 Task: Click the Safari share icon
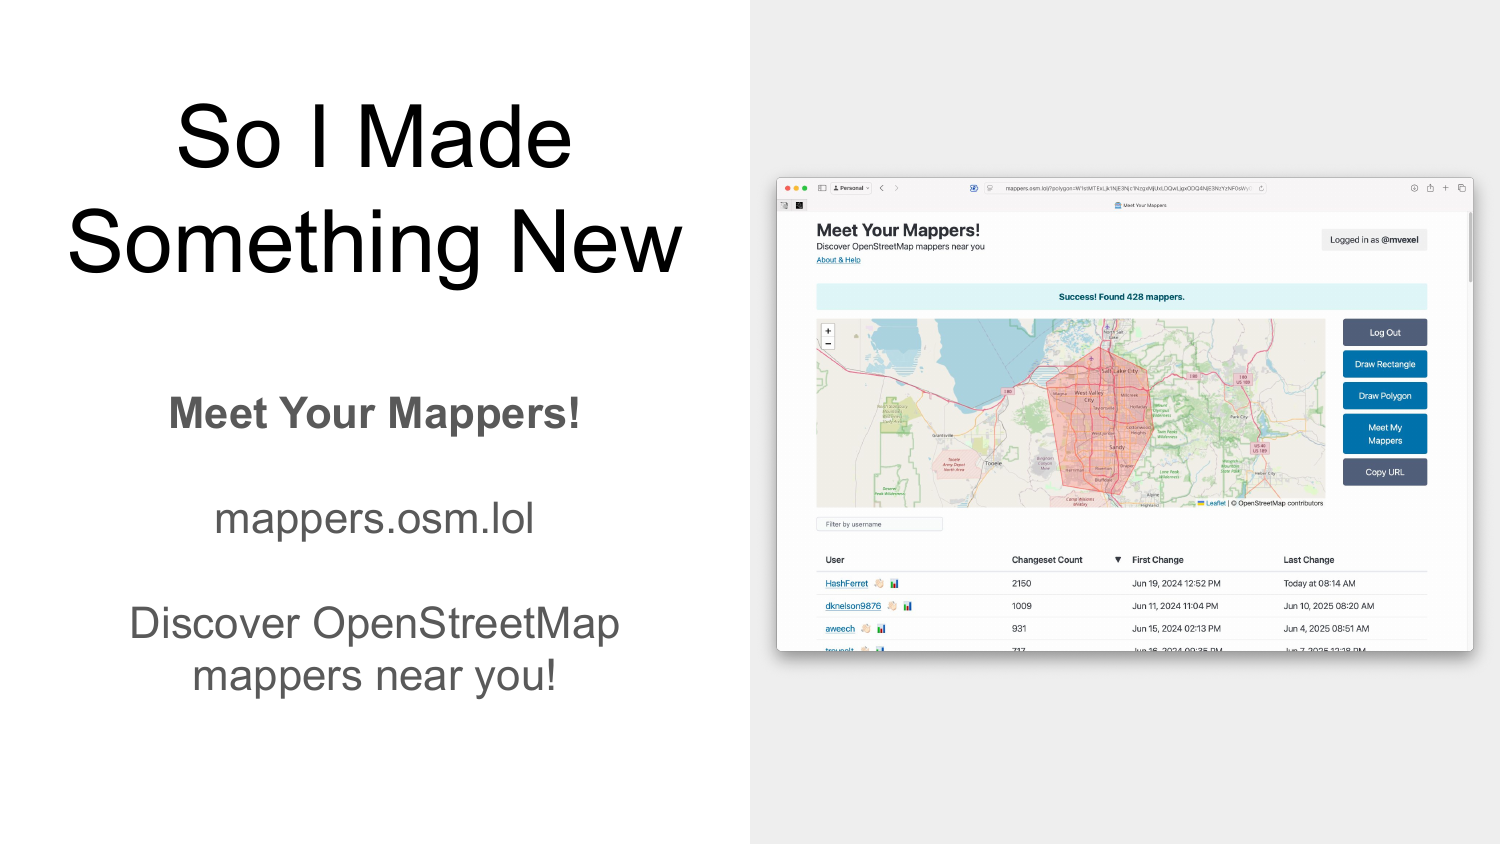[1430, 188]
